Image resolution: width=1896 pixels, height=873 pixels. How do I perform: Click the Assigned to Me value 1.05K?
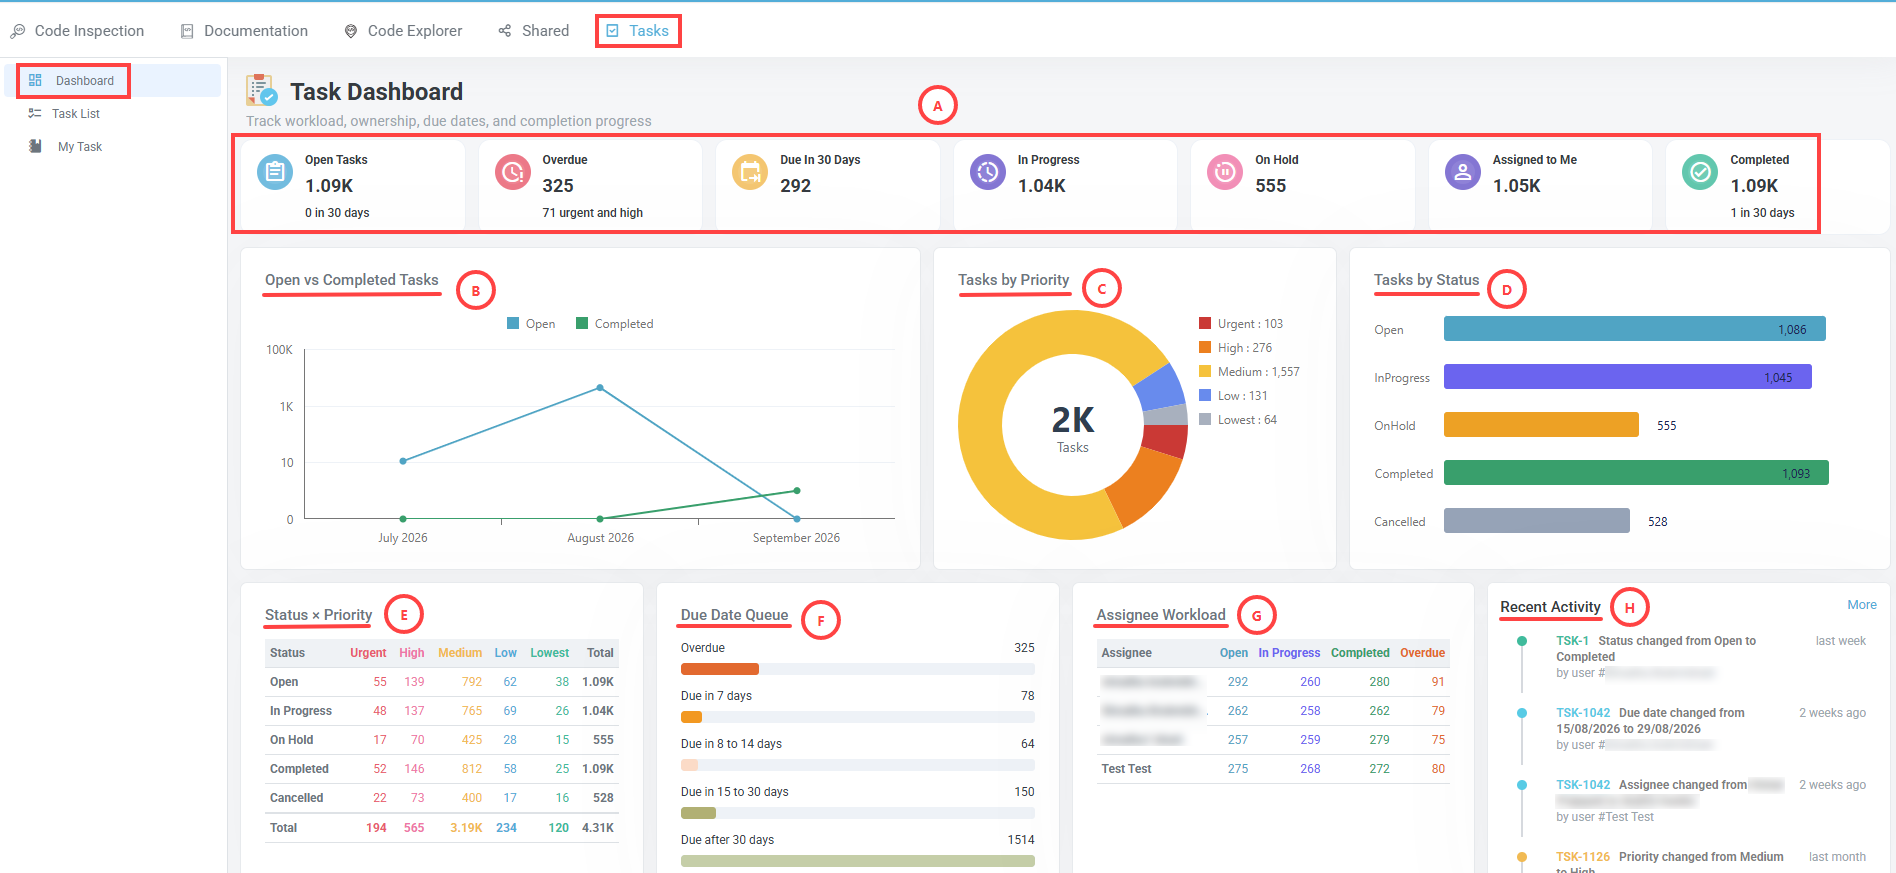1517,186
